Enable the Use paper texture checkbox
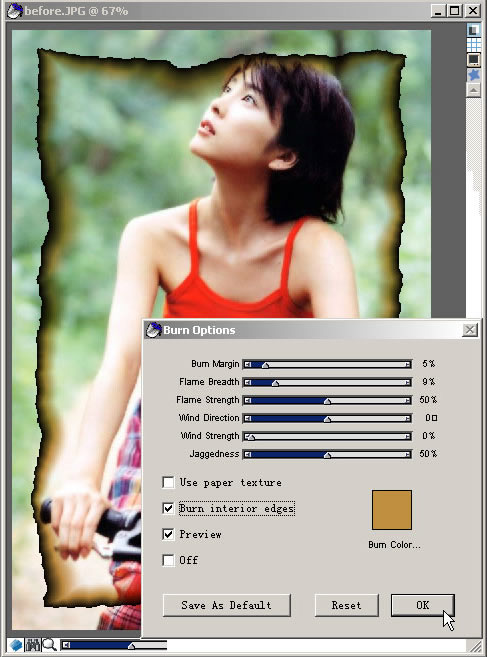This screenshot has width=487, height=657. 168,482
